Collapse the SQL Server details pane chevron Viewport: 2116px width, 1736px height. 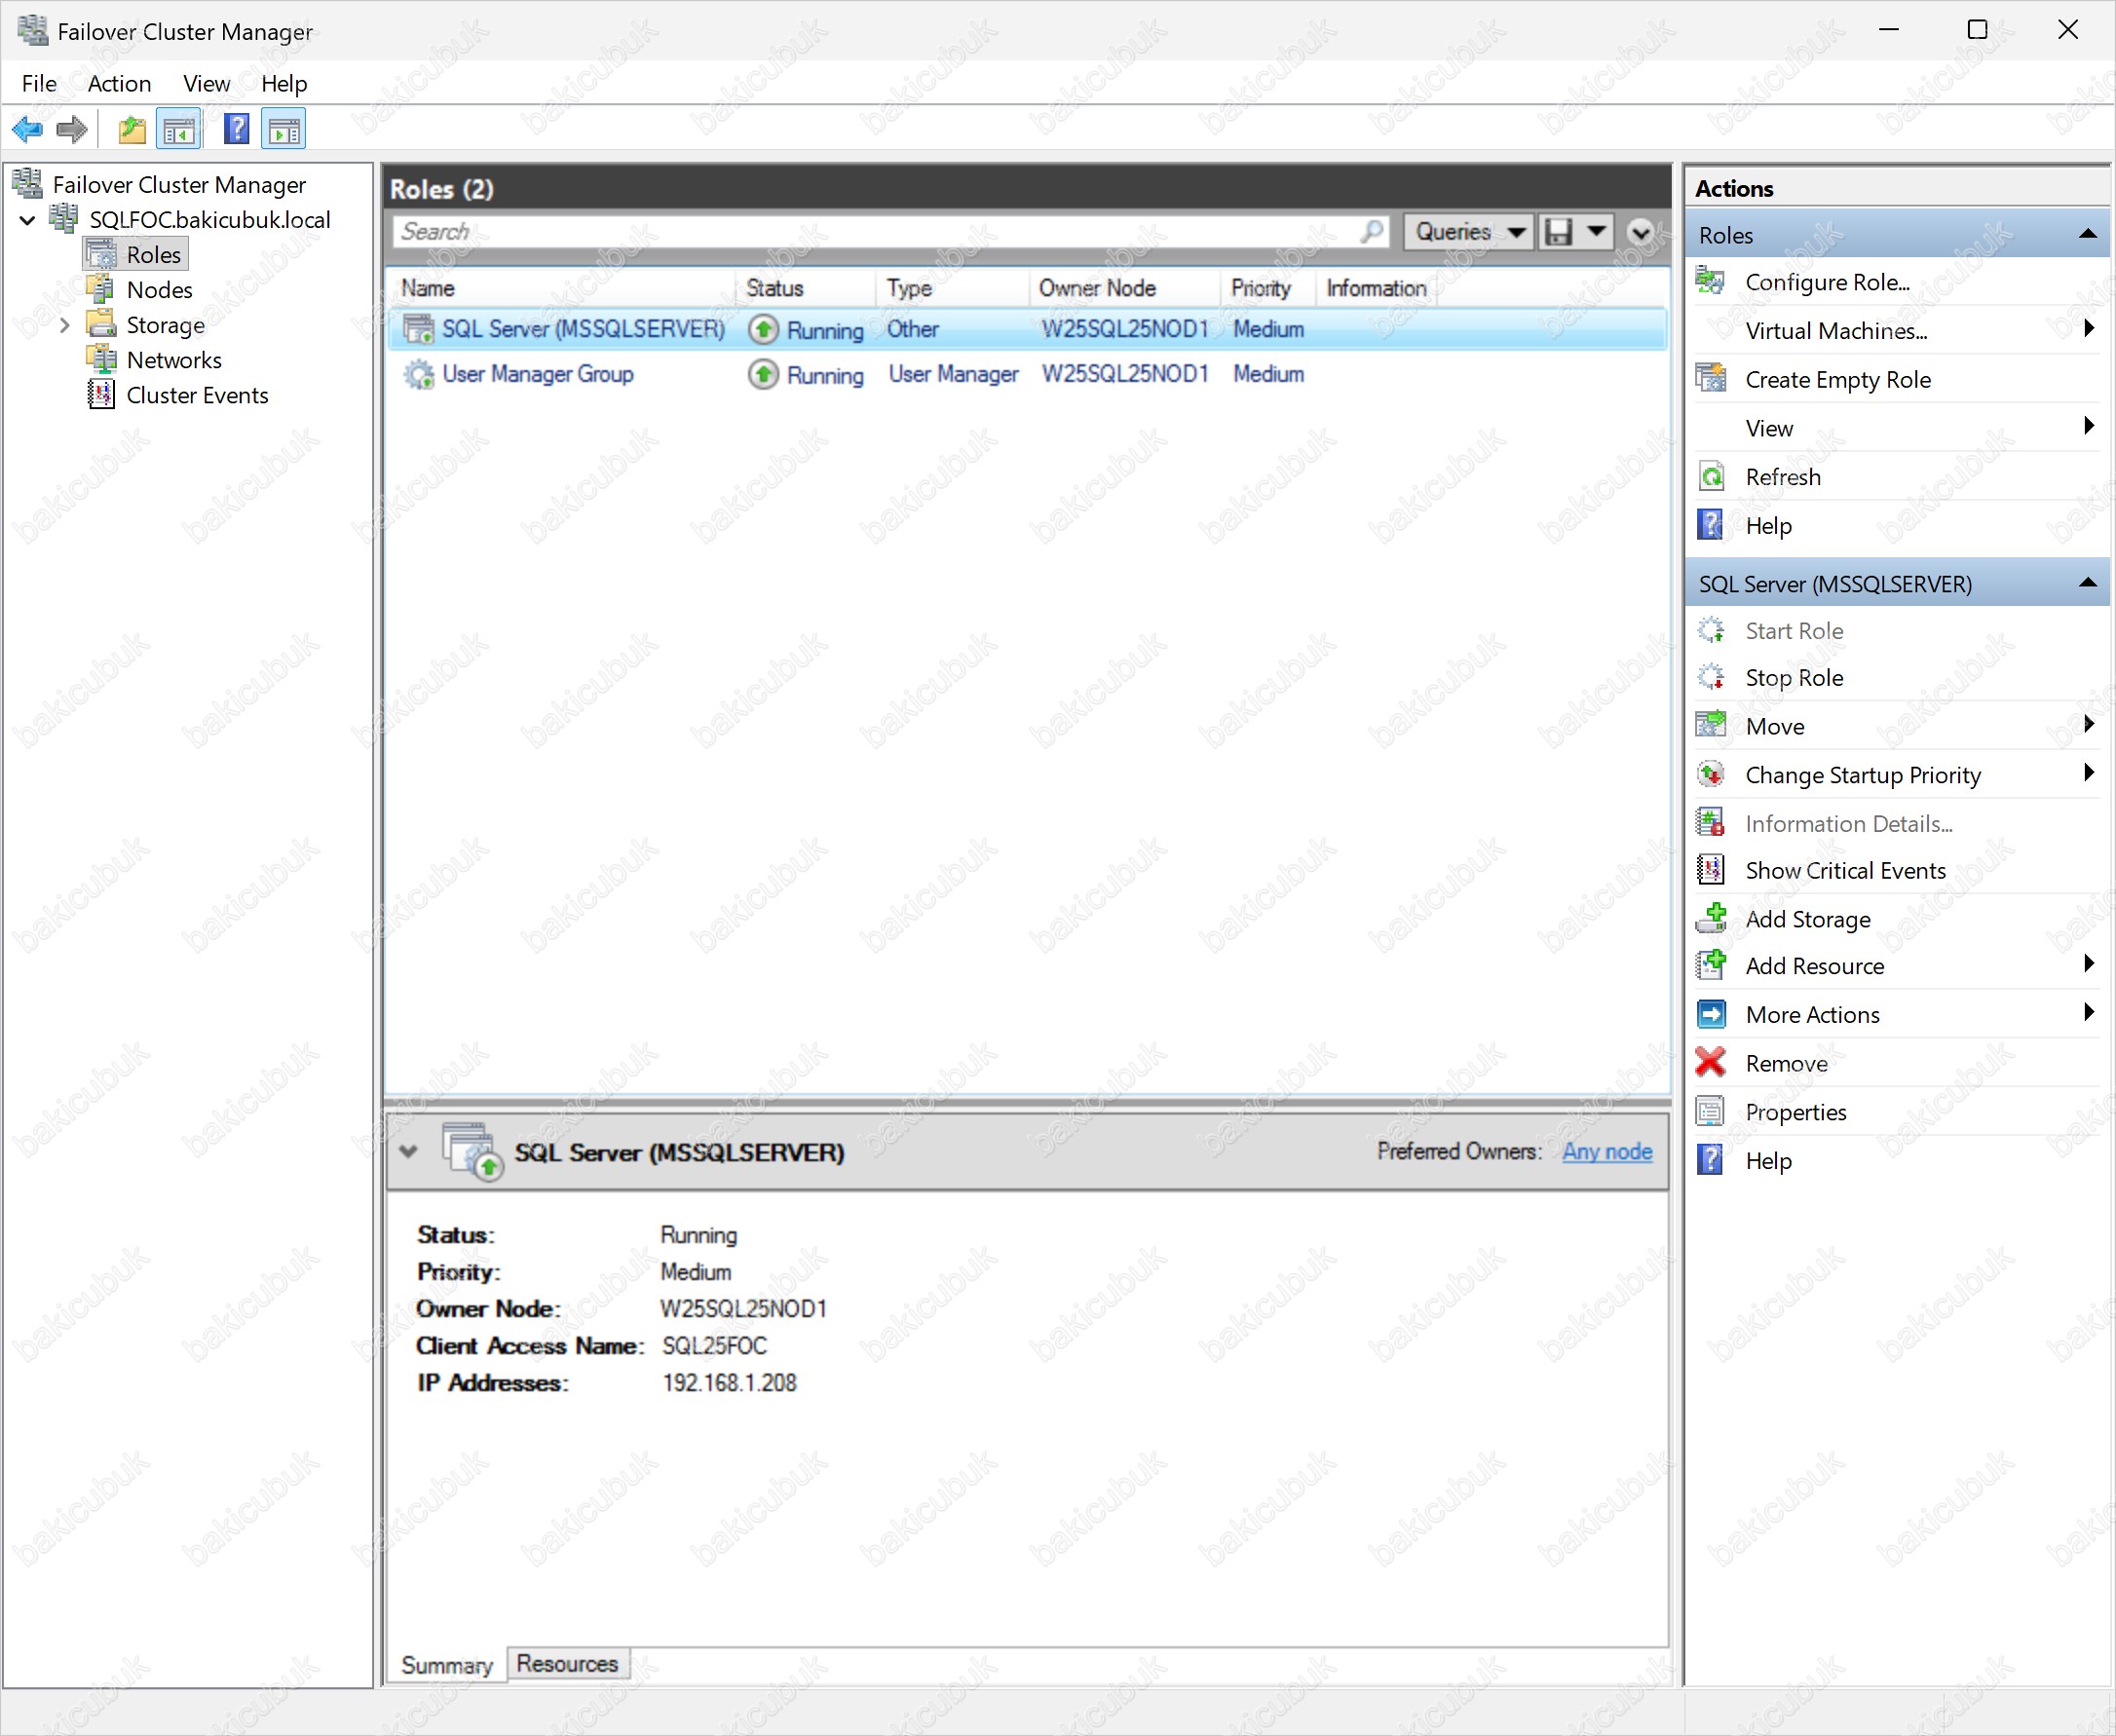(408, 1151)
